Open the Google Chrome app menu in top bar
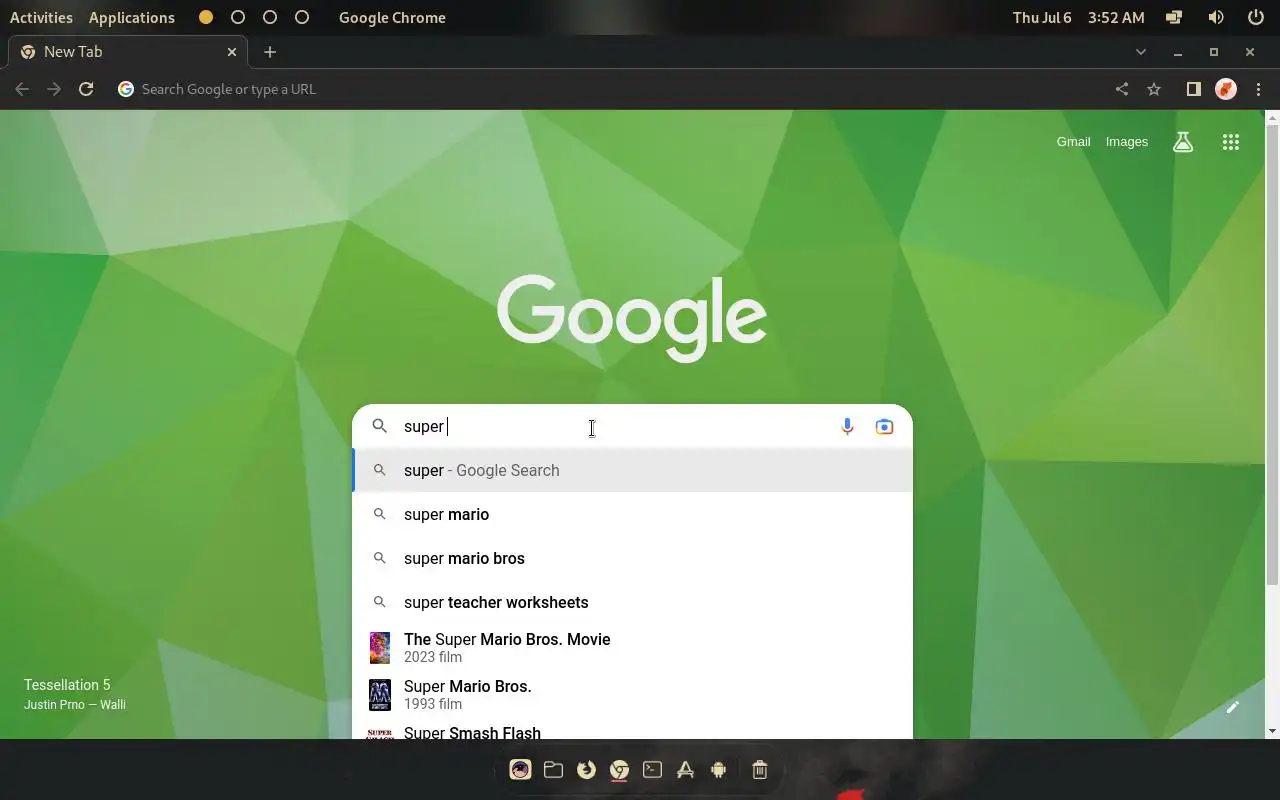Image resolution: width=1280 pixels, height=800 pixels. (392, 17)
